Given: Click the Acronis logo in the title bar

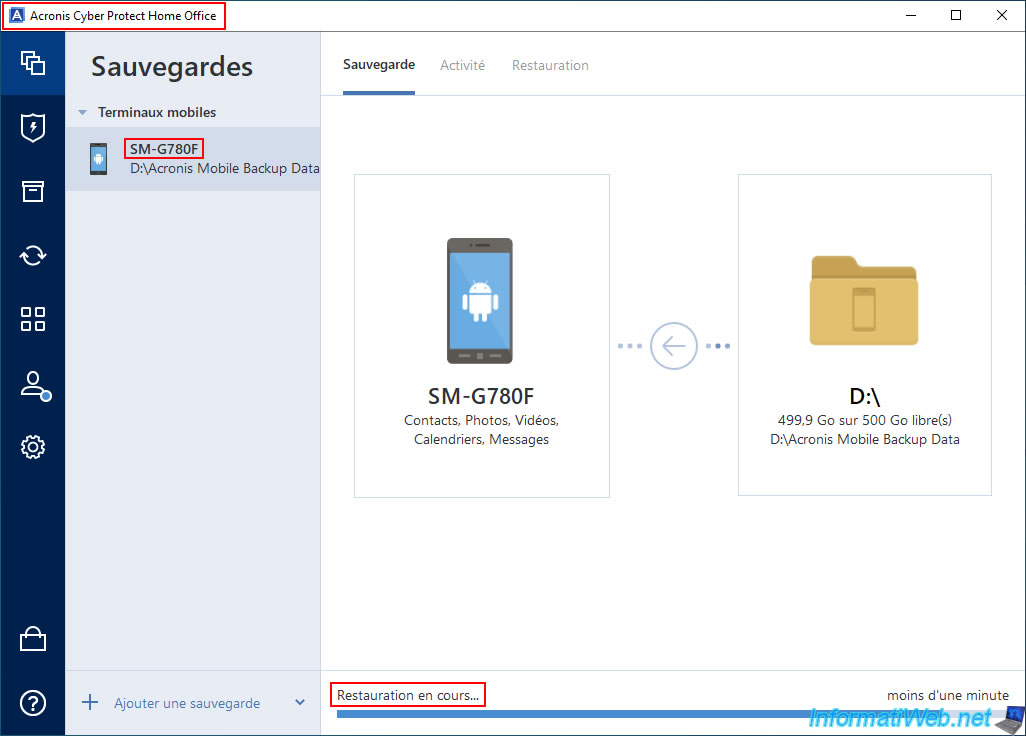Looking at the screenshot, I should tap(17, 15).
